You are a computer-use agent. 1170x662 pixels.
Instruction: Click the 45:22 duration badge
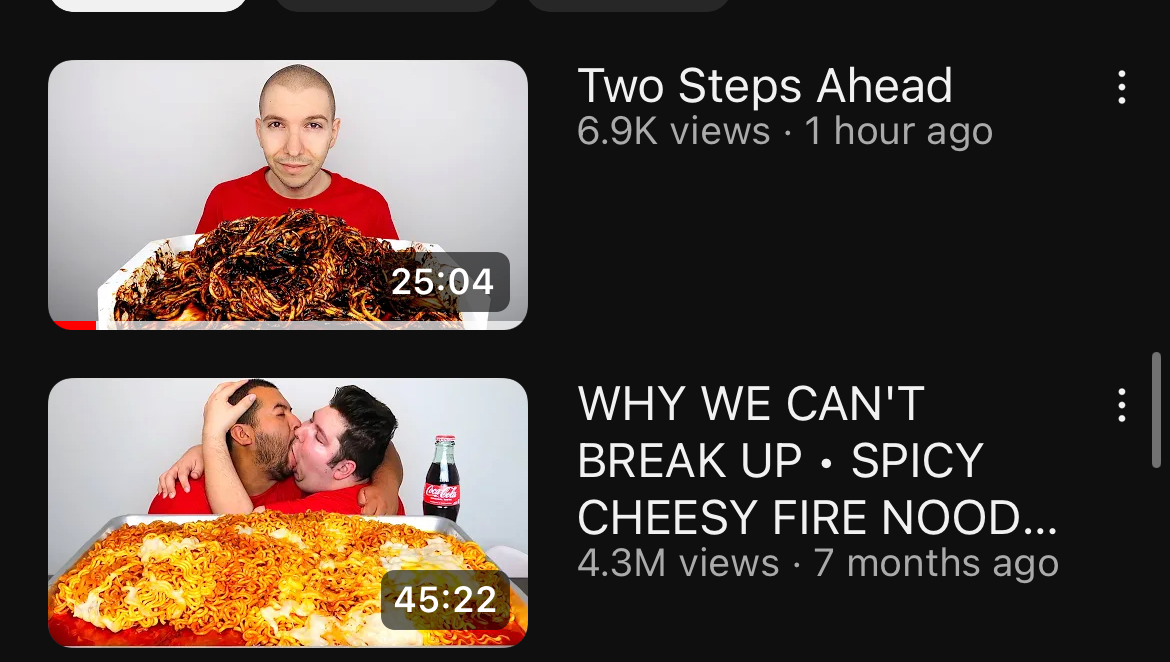[x=445, y=599]
